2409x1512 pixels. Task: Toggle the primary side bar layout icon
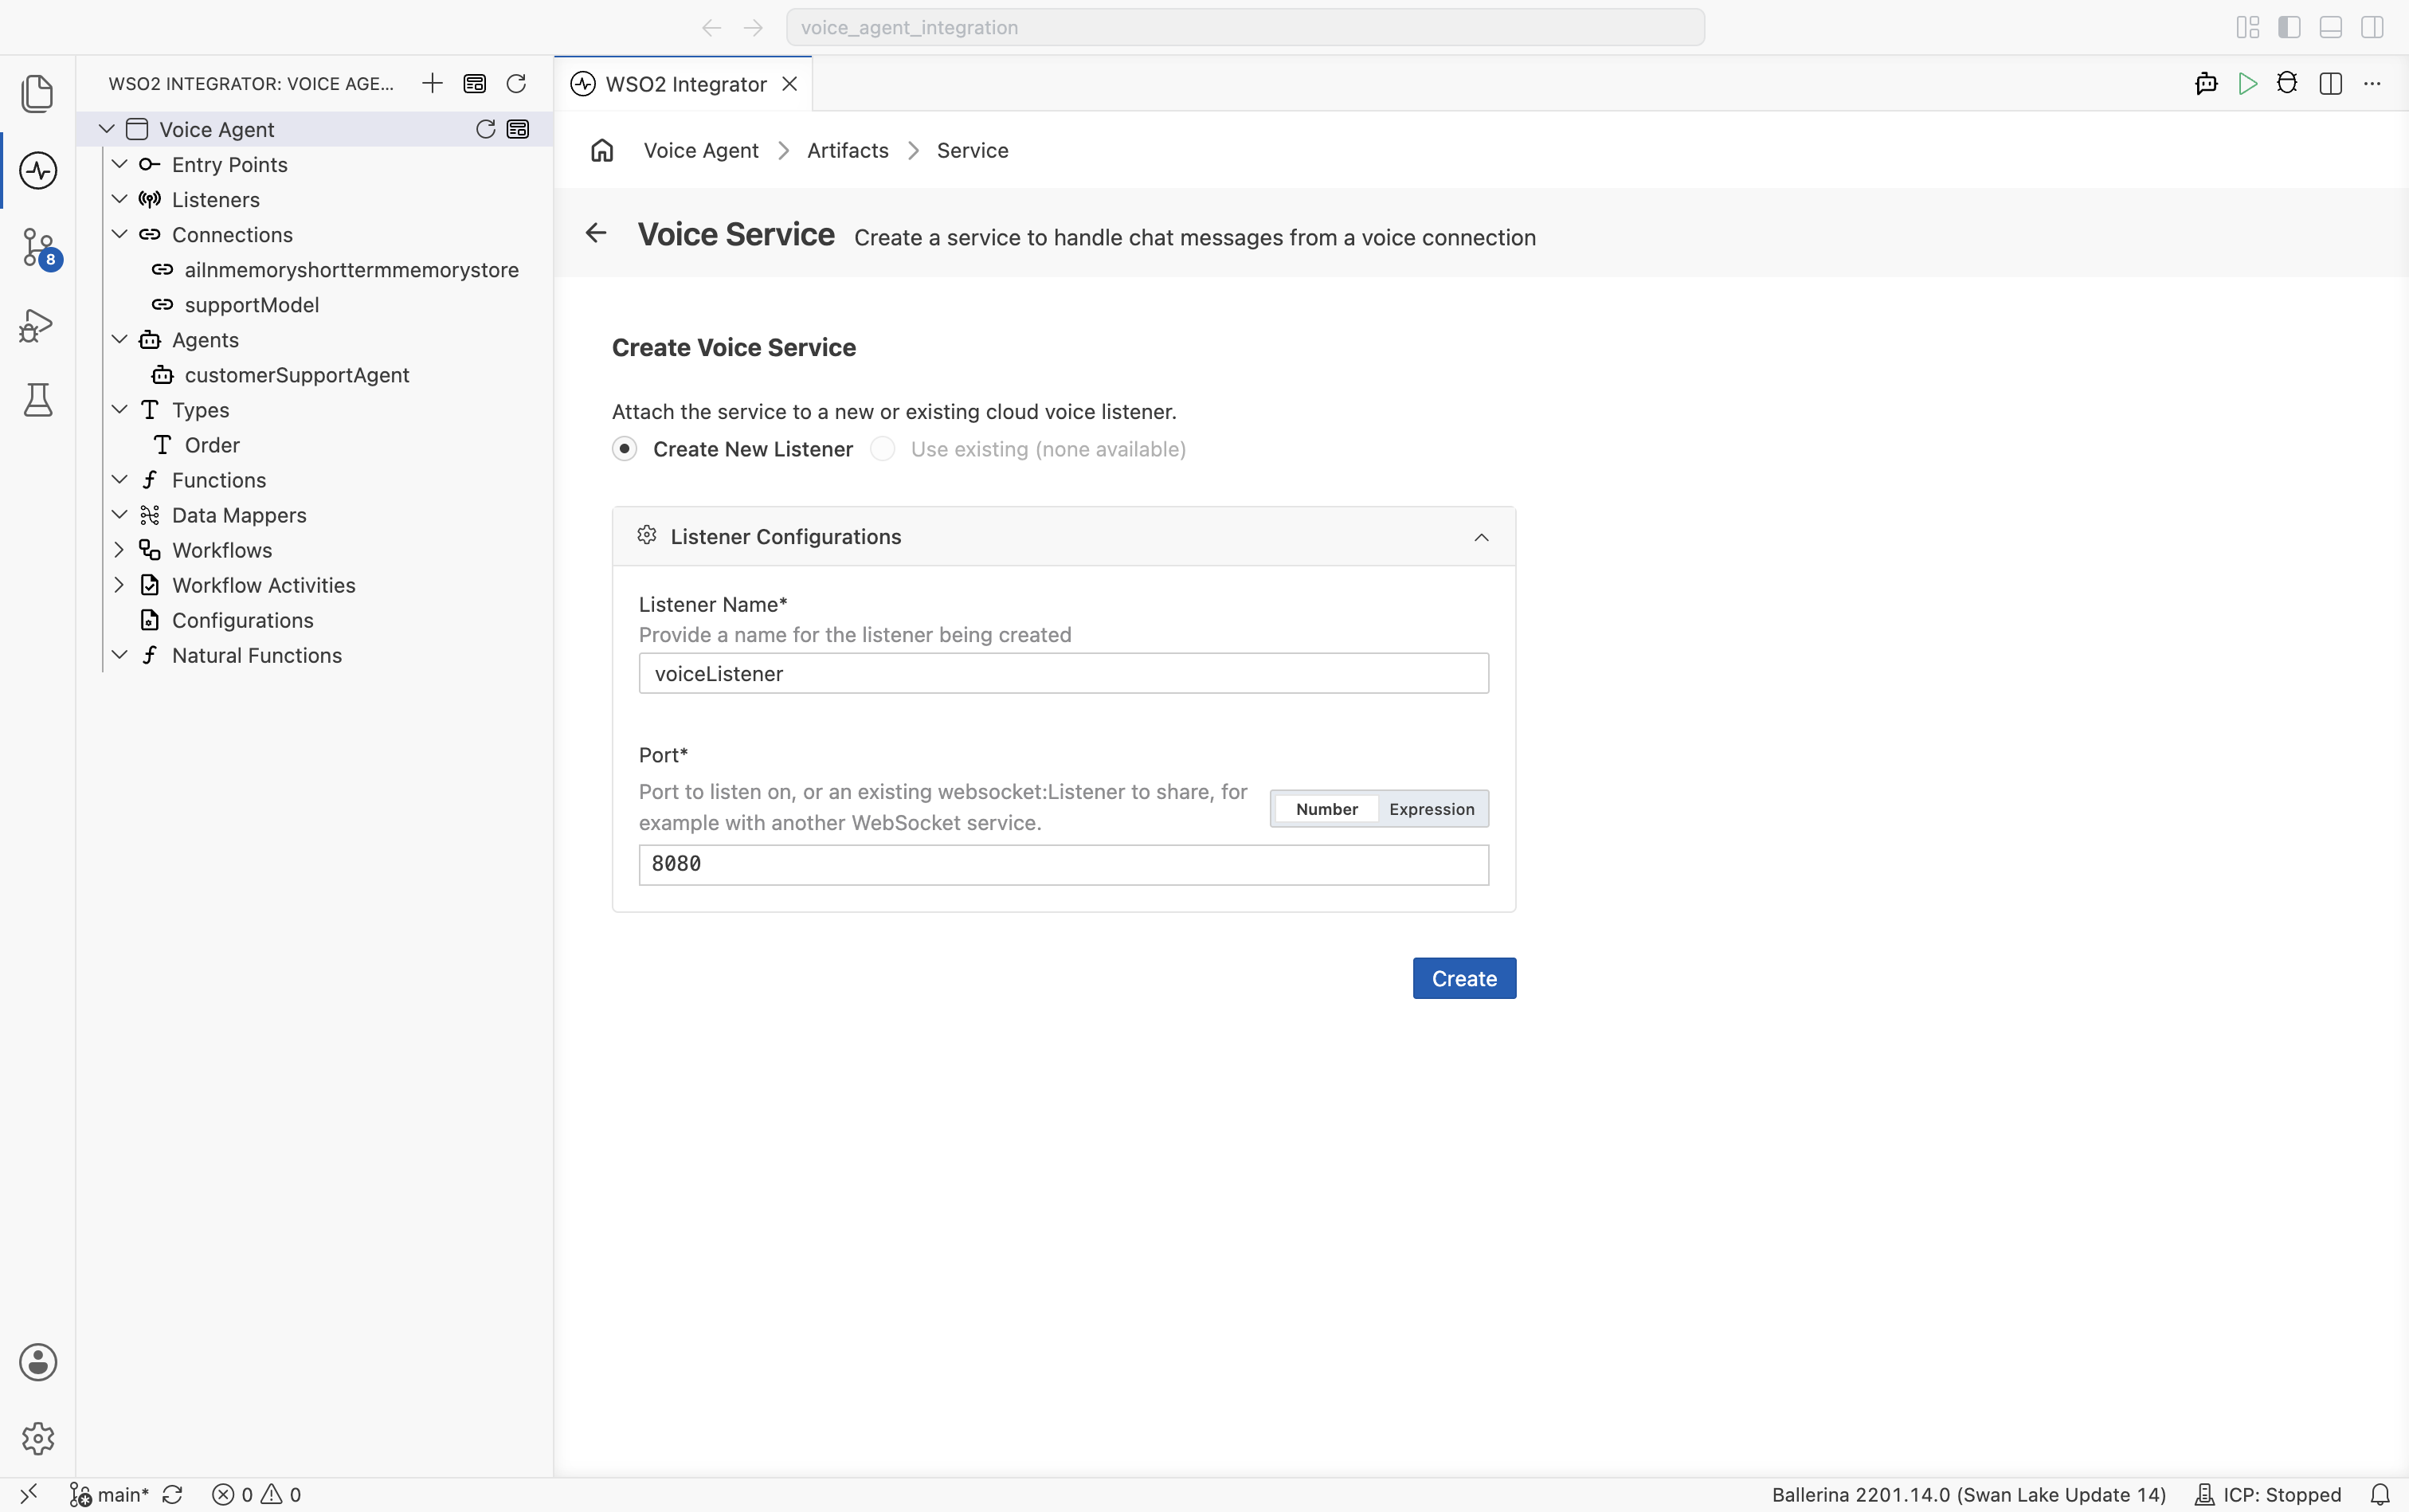(x=2289, y=27)
